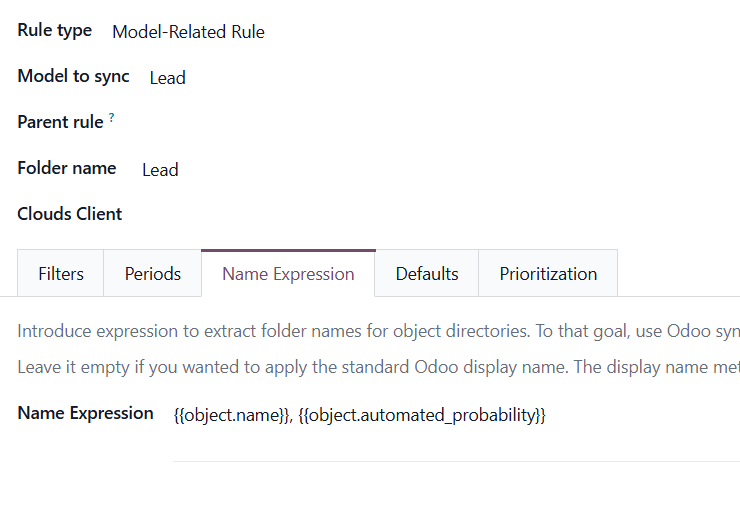
Task: Click the Parent rule field label
Action: 60,123
